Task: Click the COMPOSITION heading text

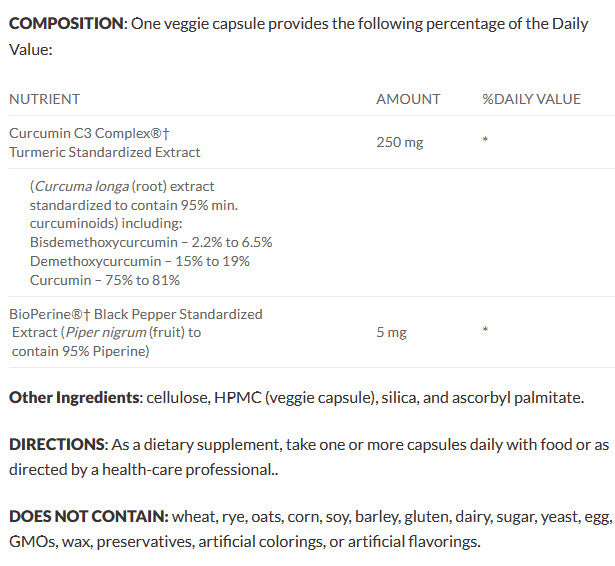Action: (67, 23)
